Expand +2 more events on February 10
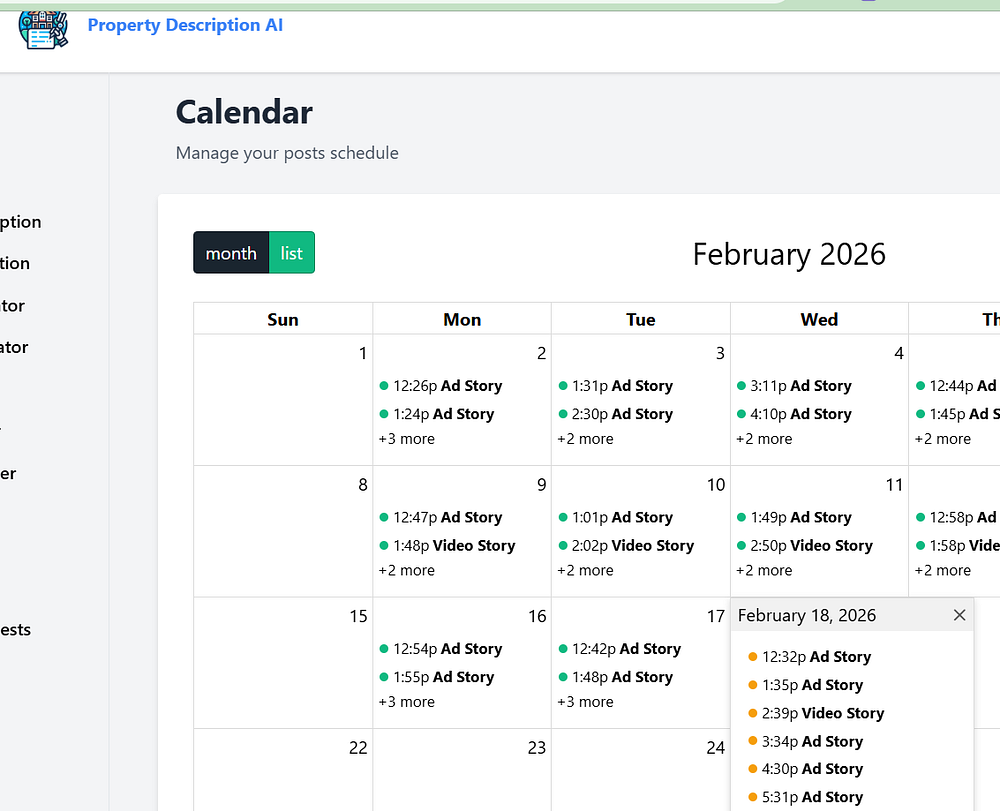1000x811 pixels. click(x=585, y=570)
